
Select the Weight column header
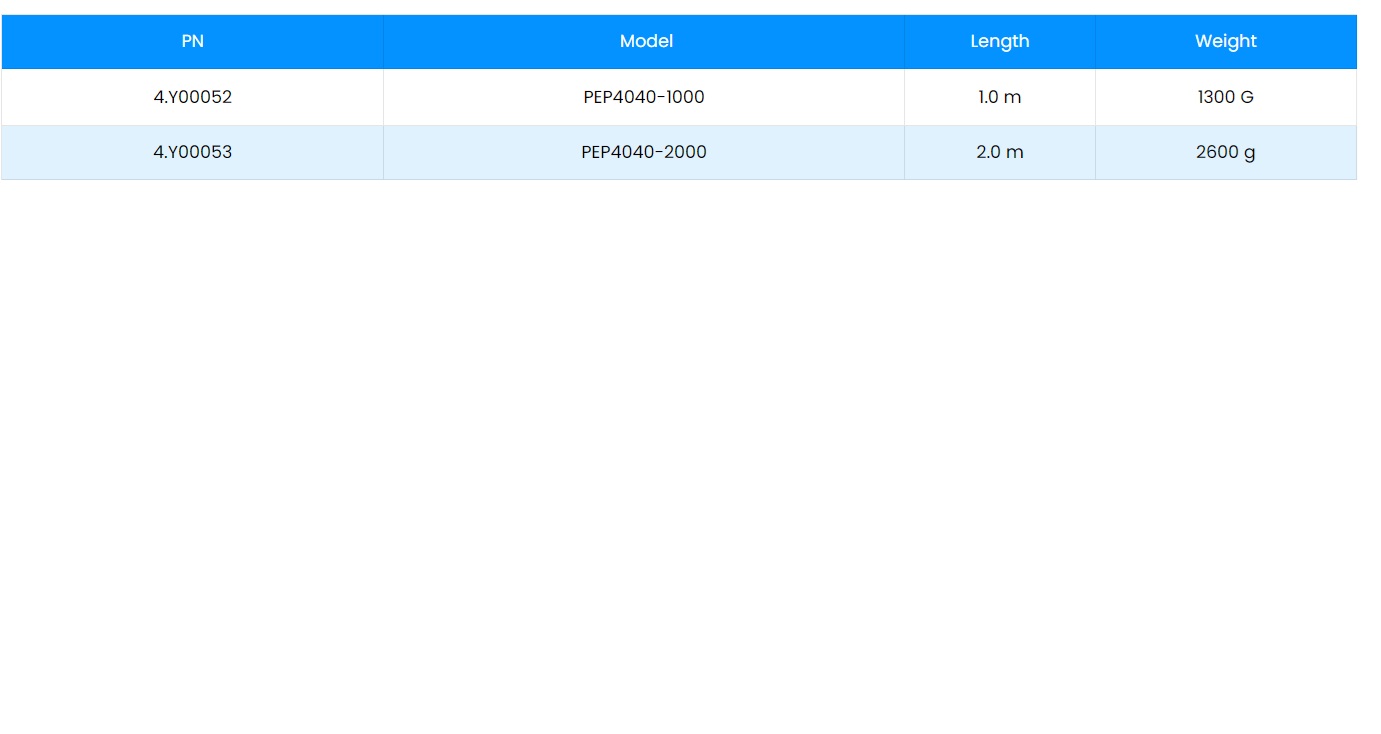click(1225, 41)
